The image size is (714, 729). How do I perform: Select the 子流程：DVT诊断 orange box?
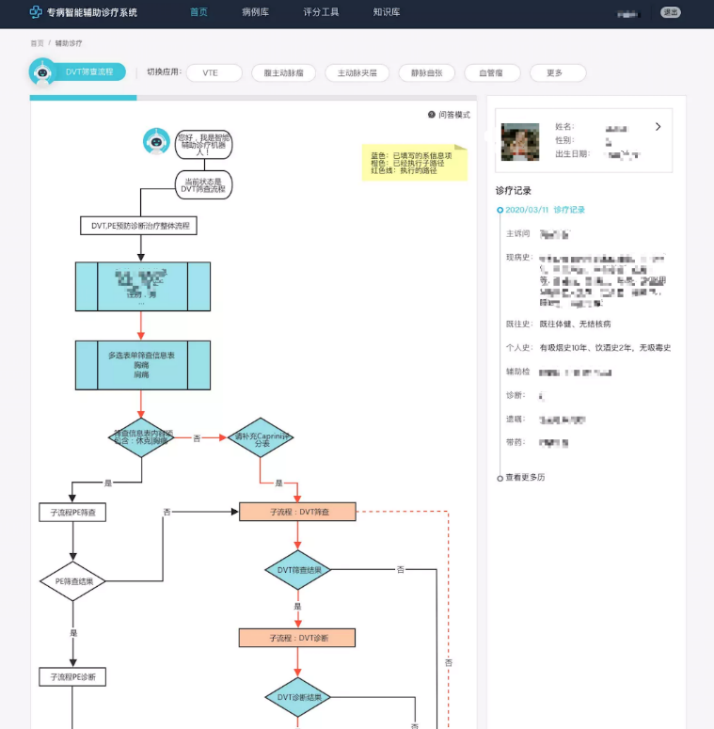[298, 638]
